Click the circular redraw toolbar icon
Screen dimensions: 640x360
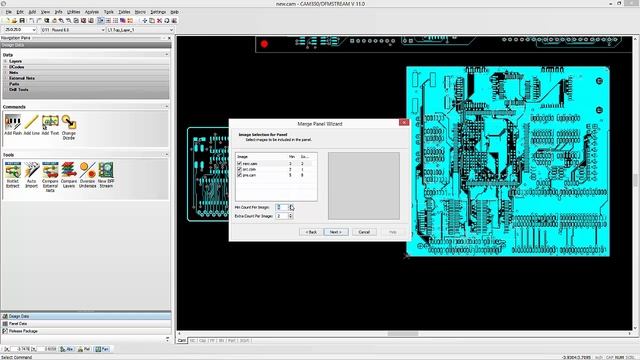coord(167,20)
